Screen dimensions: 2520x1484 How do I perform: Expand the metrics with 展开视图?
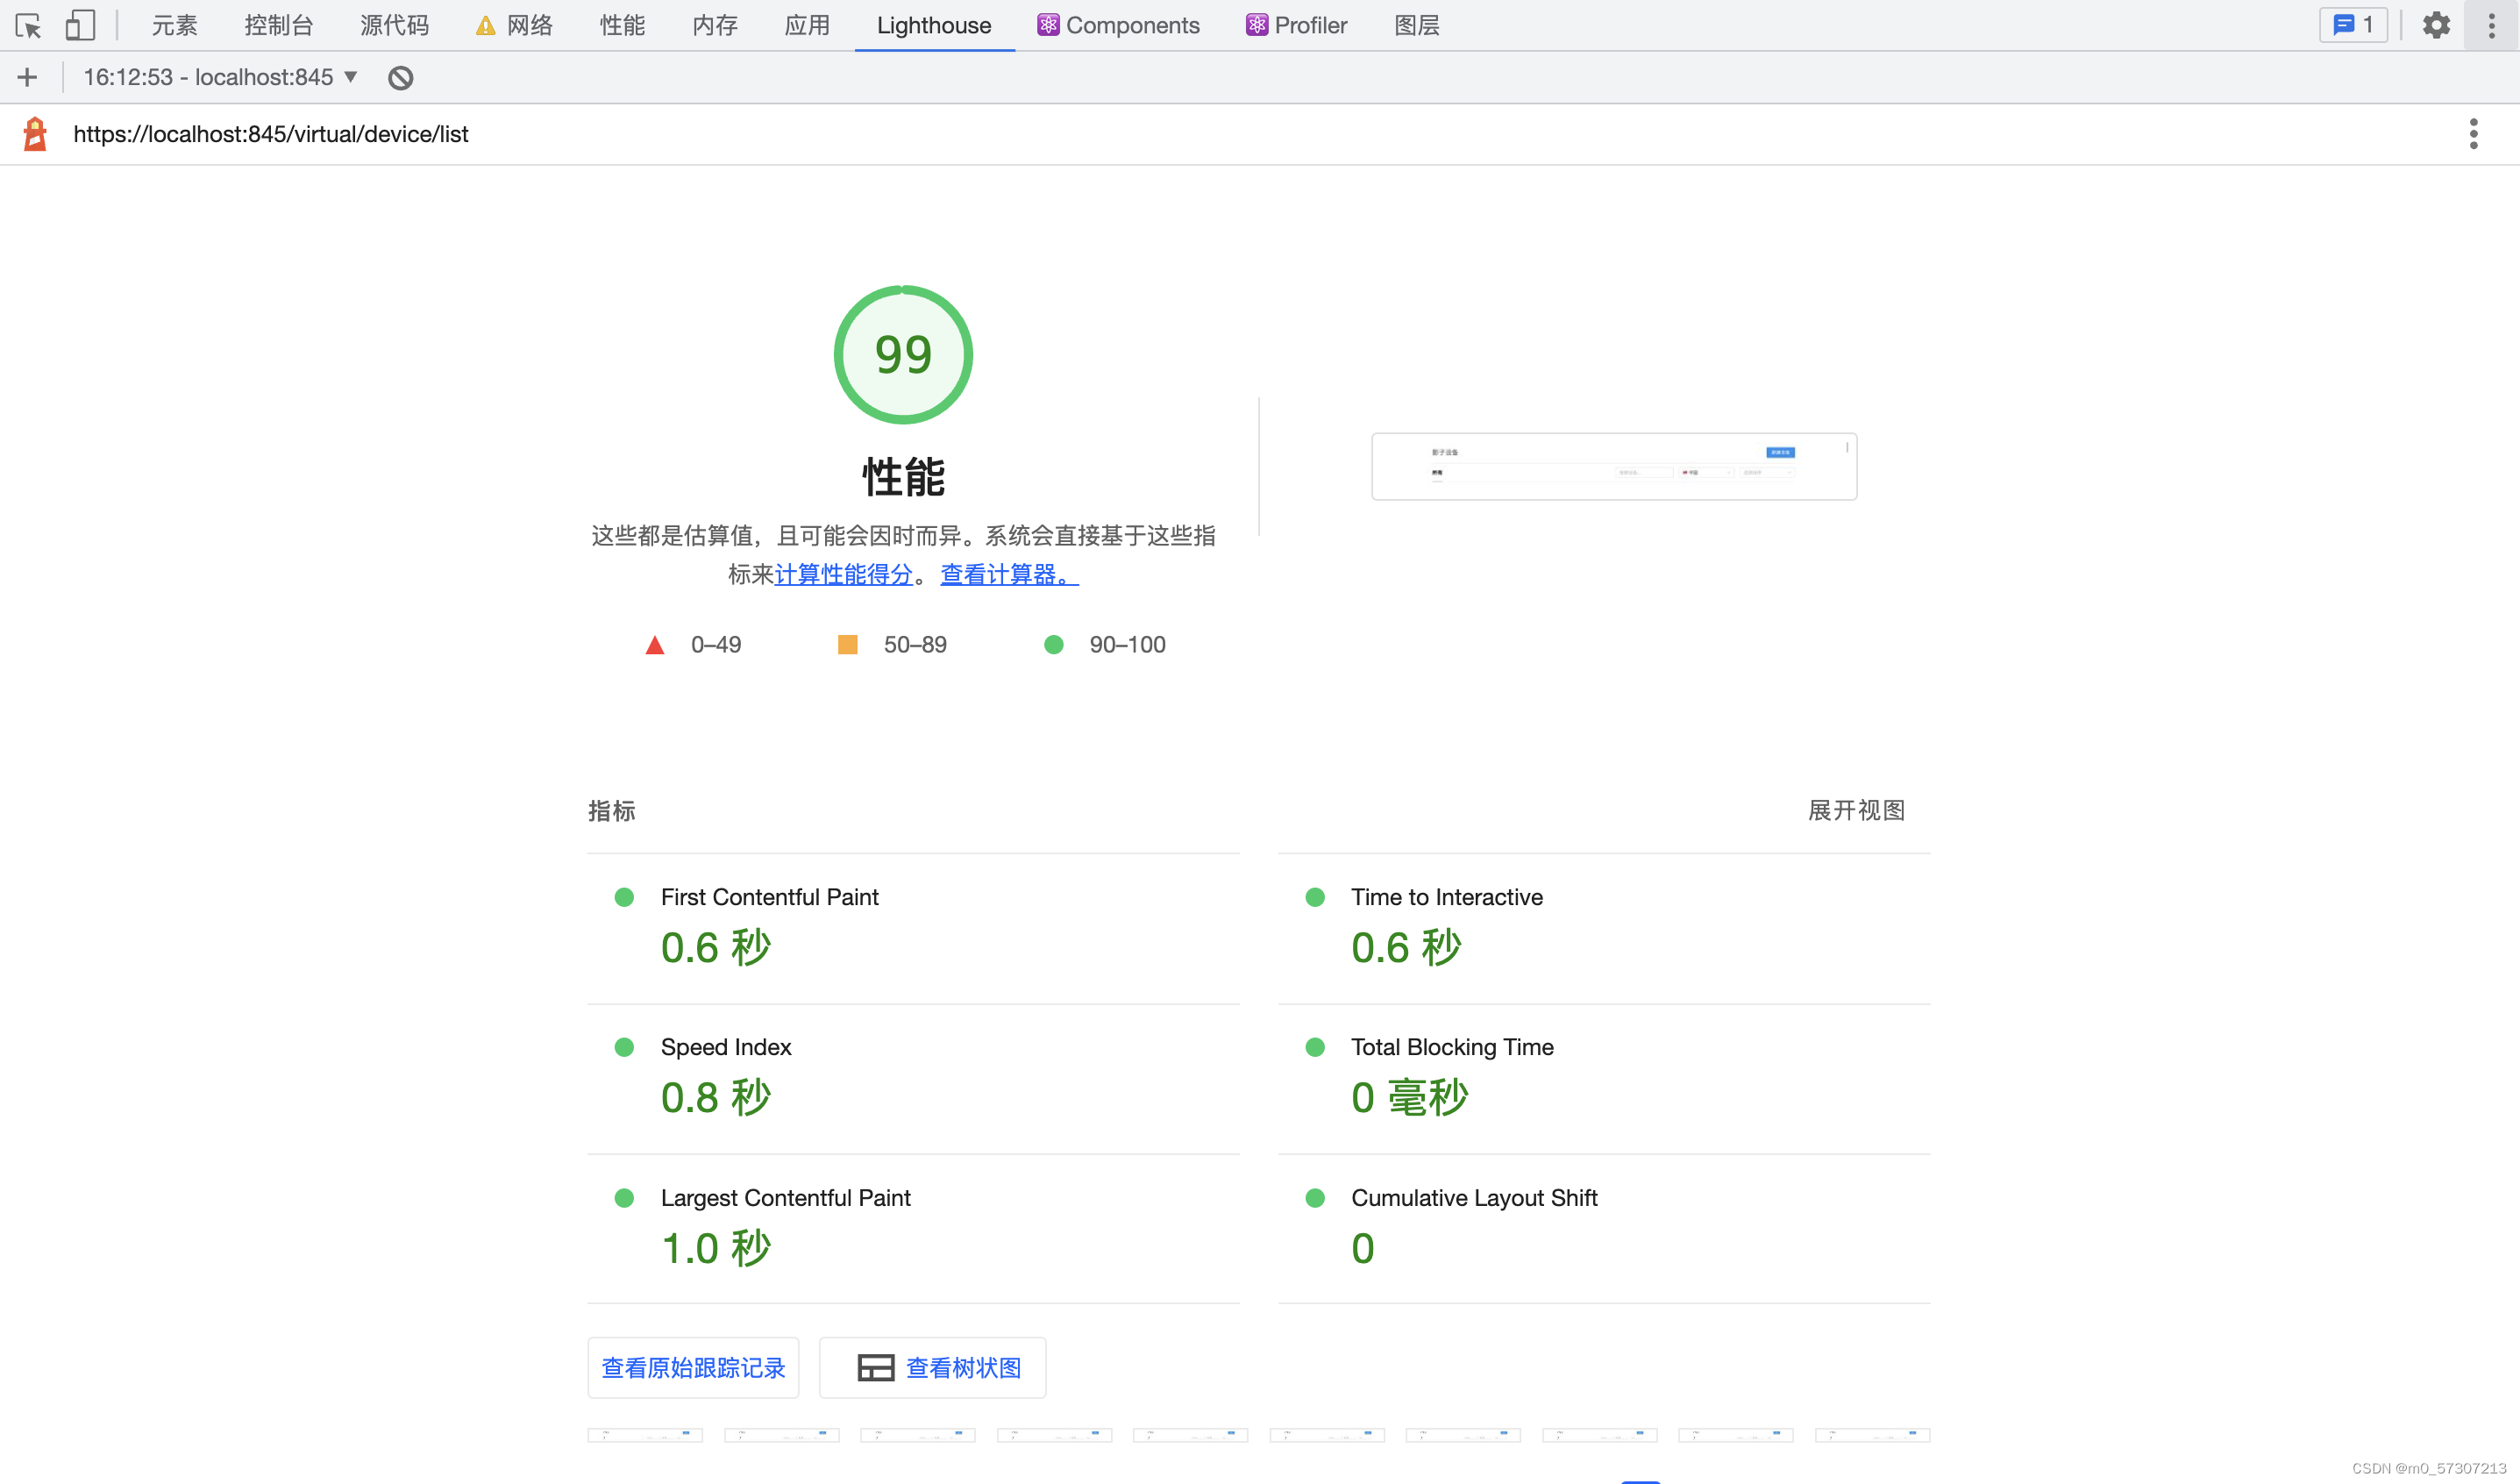(x=1856, y=810)
